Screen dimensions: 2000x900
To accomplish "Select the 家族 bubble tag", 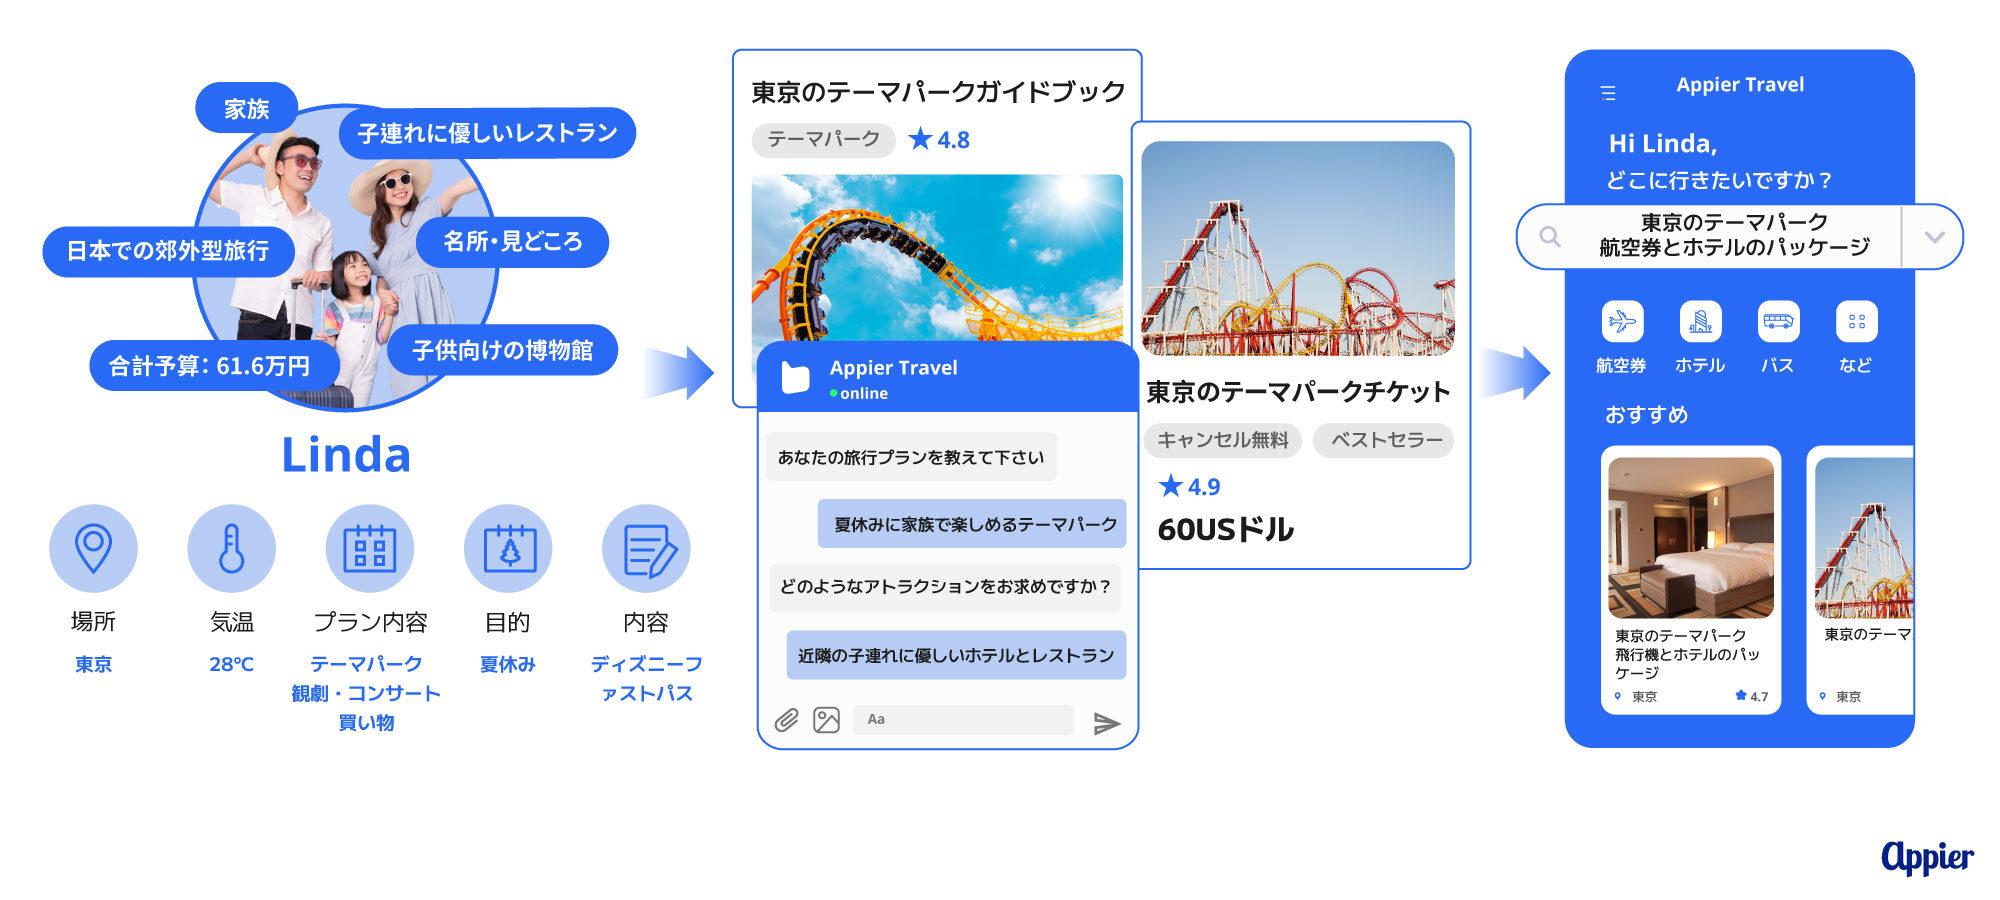I will (x=246, y=108).
